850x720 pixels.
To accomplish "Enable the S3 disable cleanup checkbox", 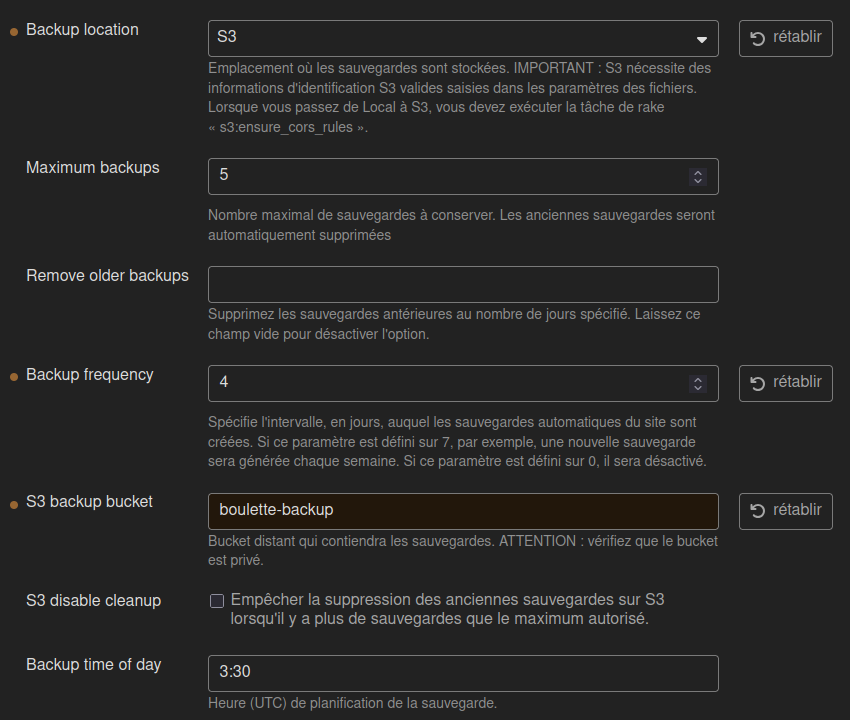I will [x=216, y=601].
